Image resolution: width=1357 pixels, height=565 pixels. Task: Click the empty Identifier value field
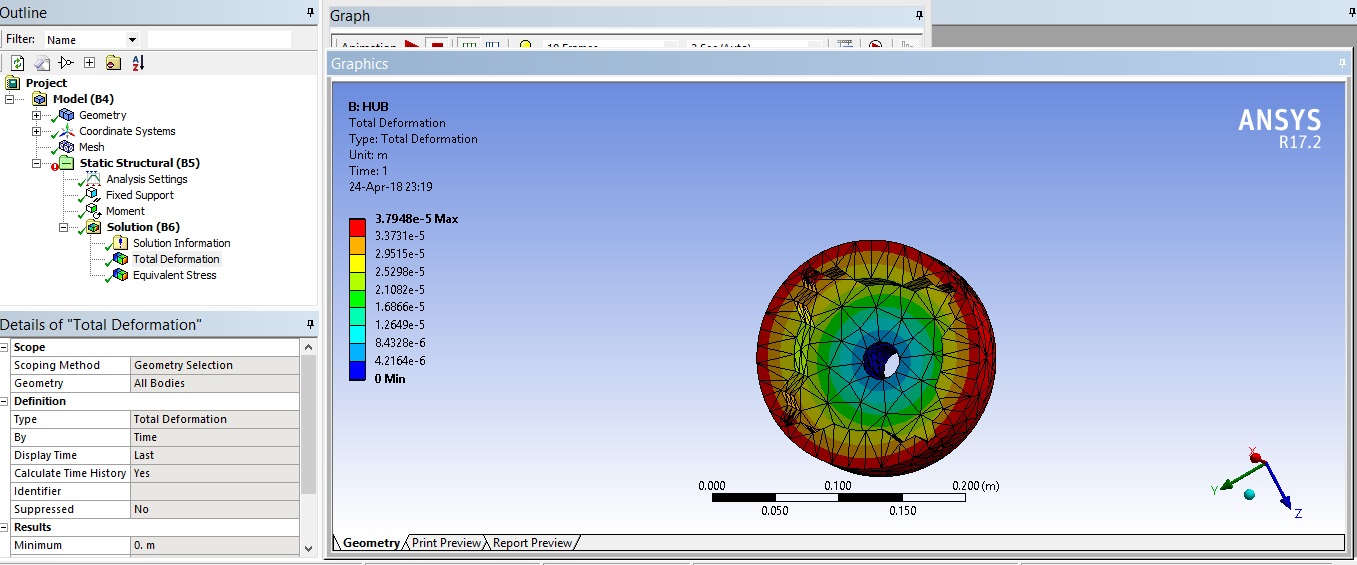(214, 491)
